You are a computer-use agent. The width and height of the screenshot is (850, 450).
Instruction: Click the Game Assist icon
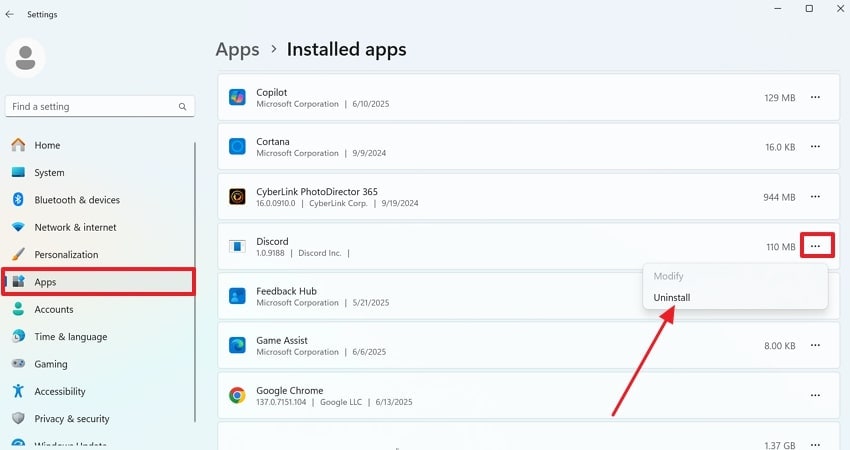237,345
